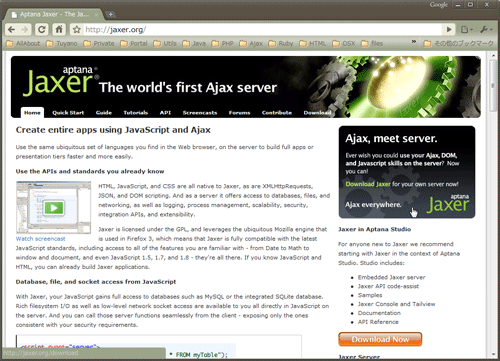The image size is (500, 361).
Task: Open the other bookmarks folder in Japanese
Action: (x=458, y=44)
